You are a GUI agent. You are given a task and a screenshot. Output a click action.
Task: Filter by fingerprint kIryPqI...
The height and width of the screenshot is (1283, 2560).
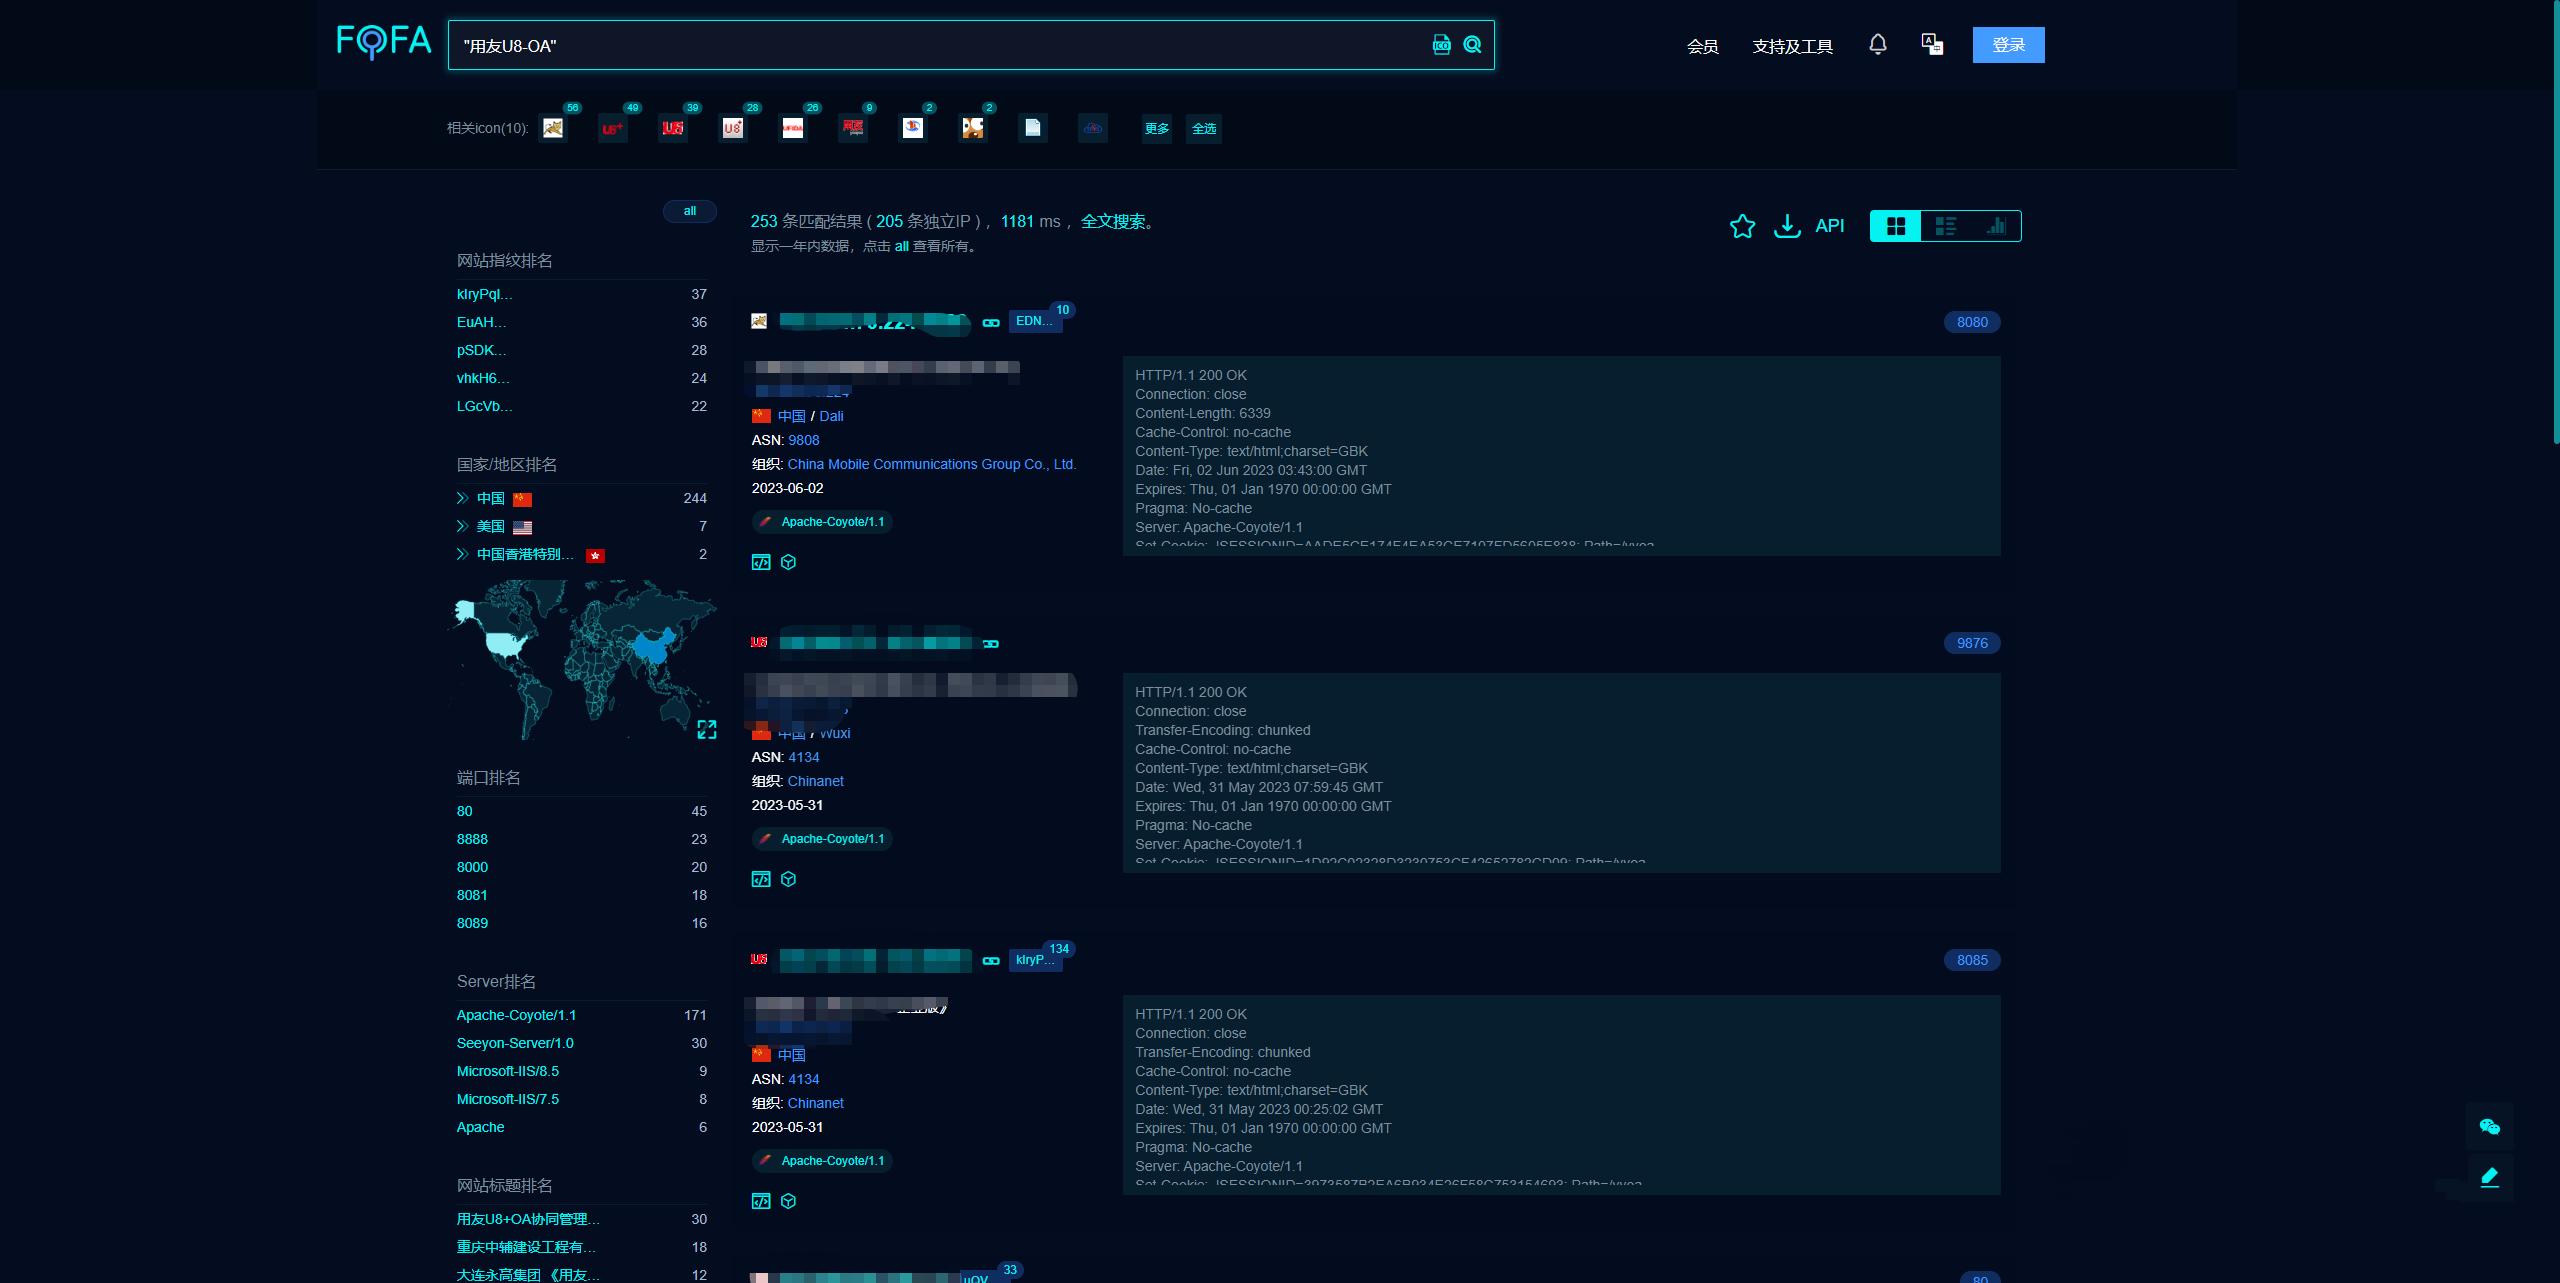(x=484, y=294)
